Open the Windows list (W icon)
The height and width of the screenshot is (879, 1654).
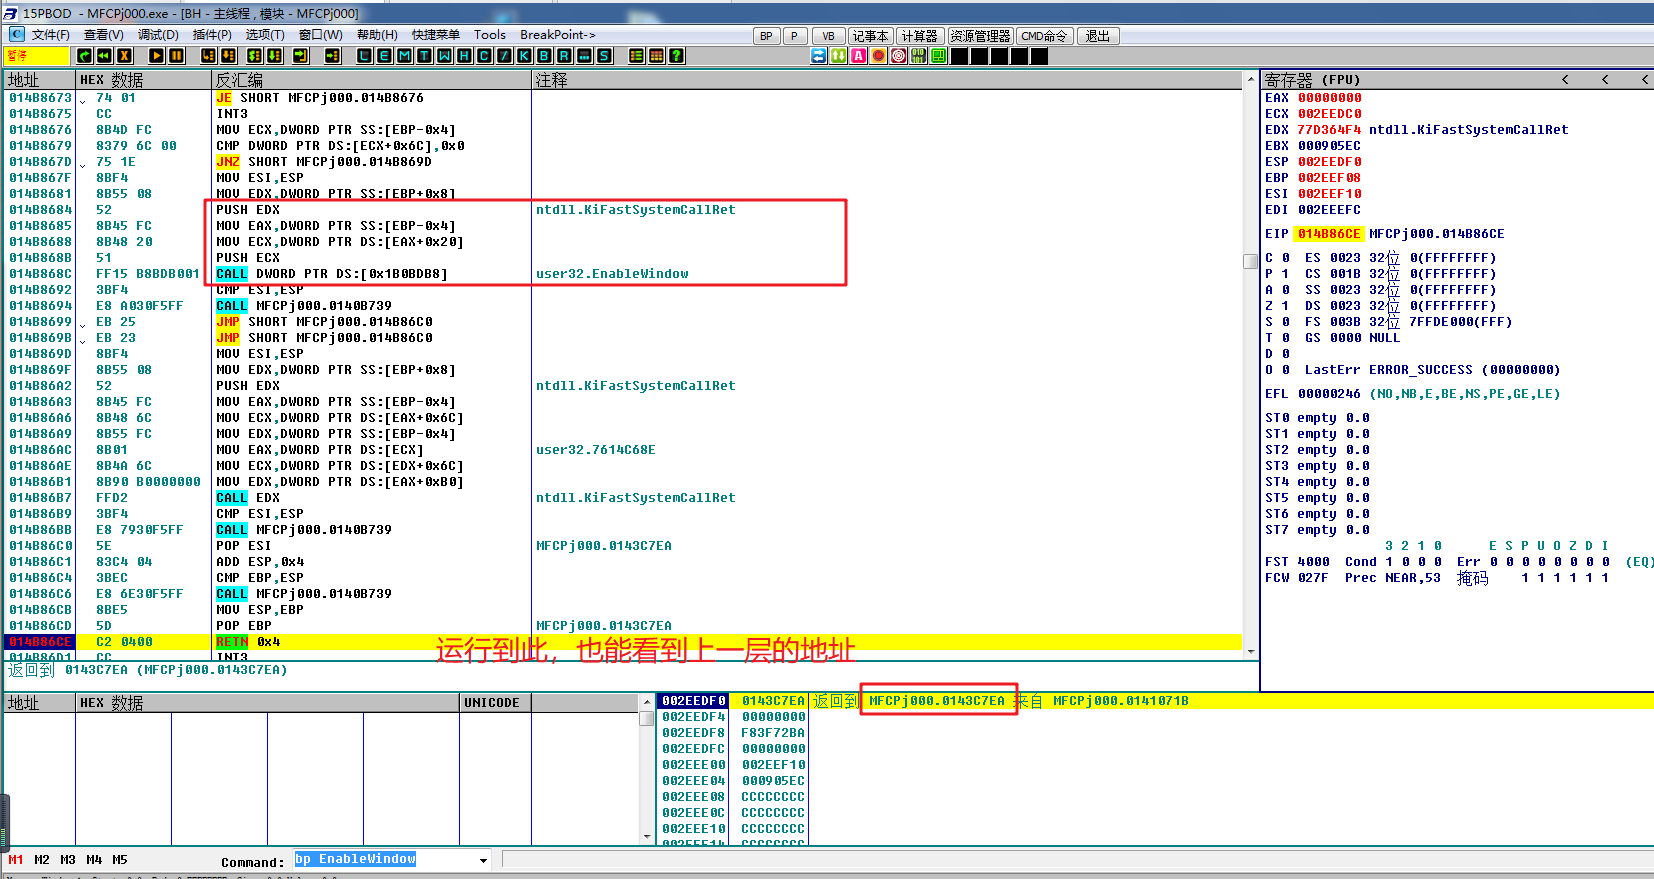445,56
